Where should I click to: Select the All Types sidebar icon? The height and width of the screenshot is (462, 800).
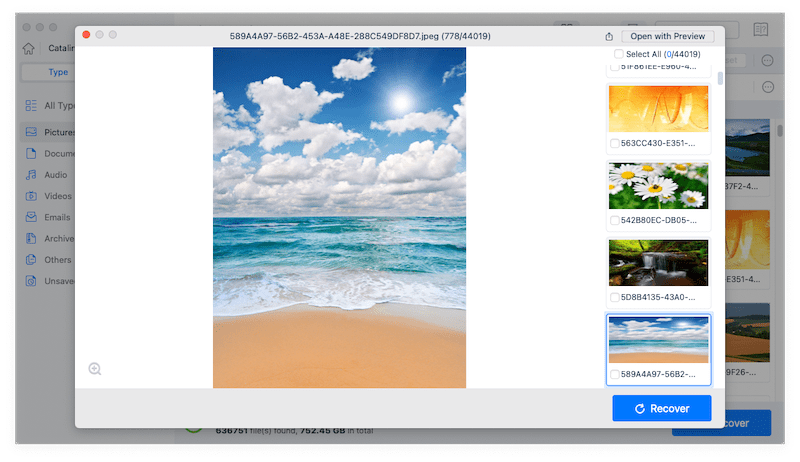click(x=31, y=106)
